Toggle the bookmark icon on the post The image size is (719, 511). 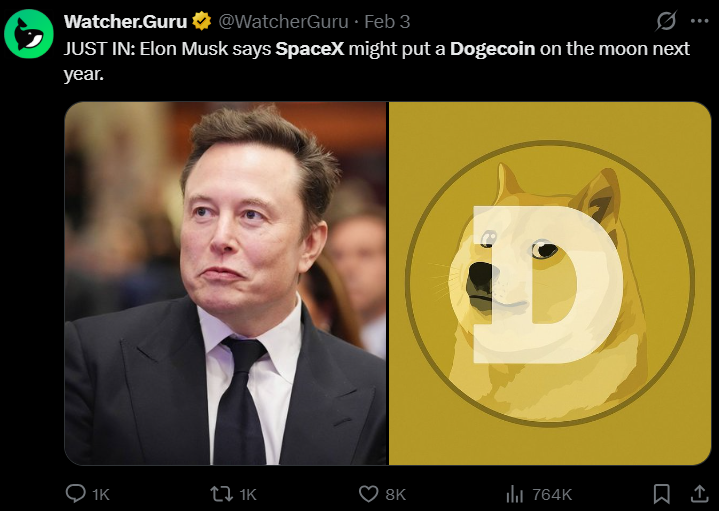[661, 493]
